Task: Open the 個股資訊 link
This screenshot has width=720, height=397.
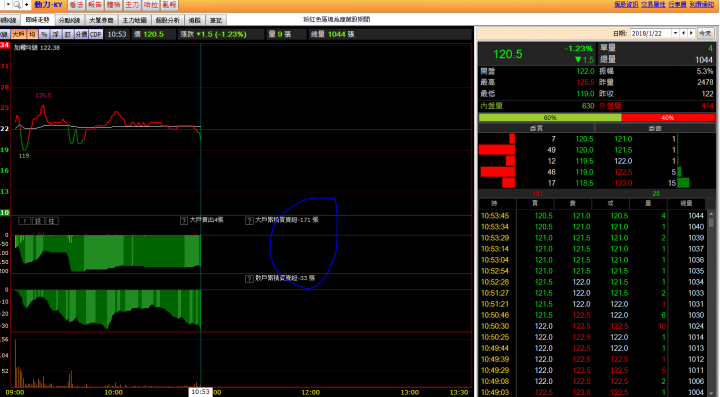Action: coord(626,4)
